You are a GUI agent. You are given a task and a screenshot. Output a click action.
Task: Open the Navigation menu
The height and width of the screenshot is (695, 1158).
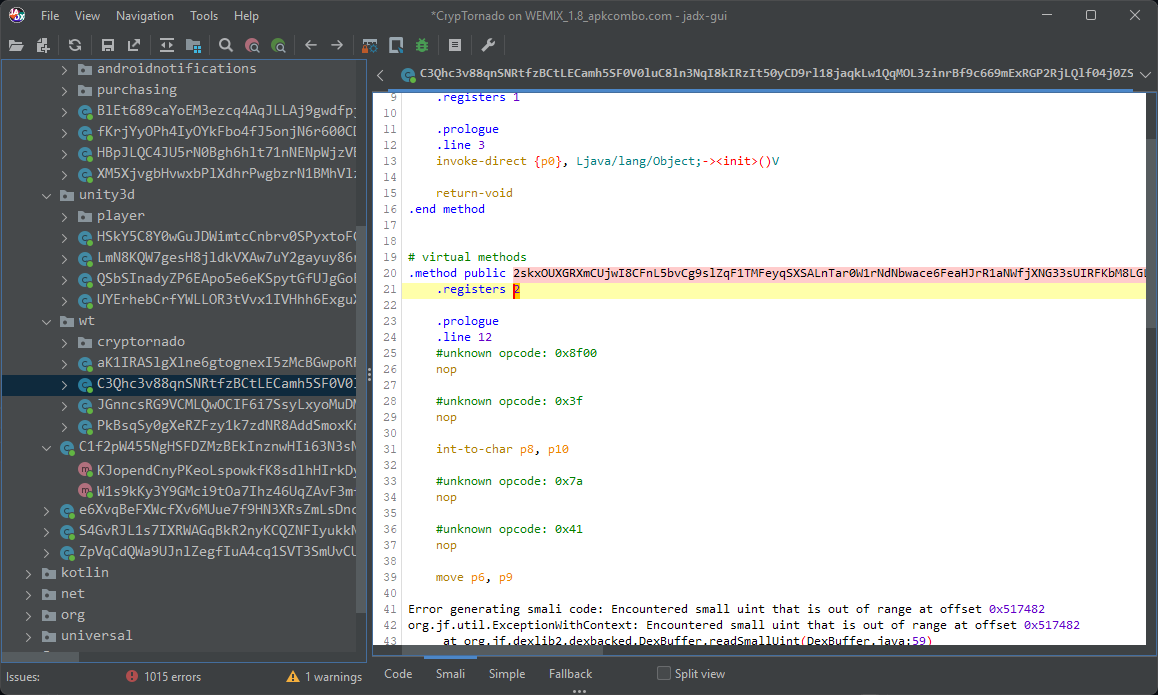click(x=144, y=15)
